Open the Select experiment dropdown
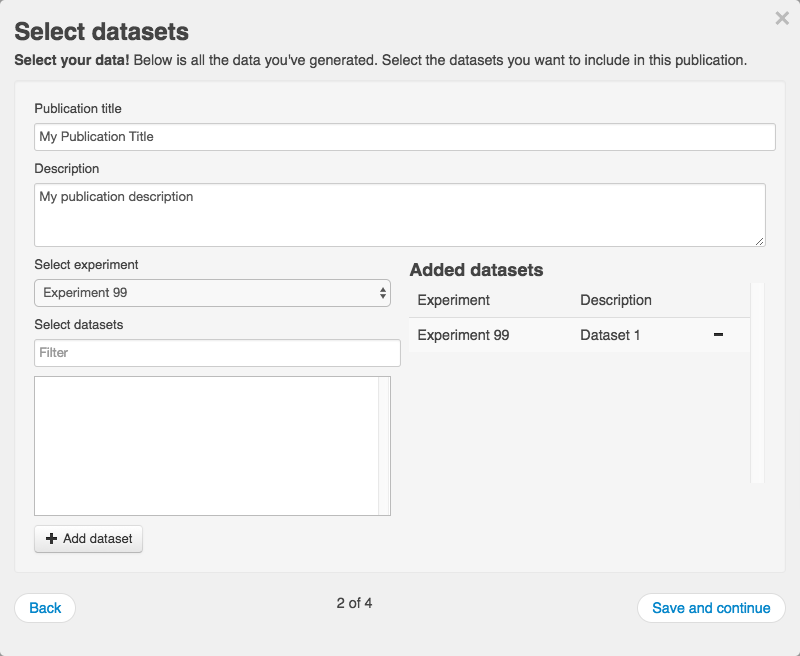This screenshot has width=800, height=656. point(212,293)
